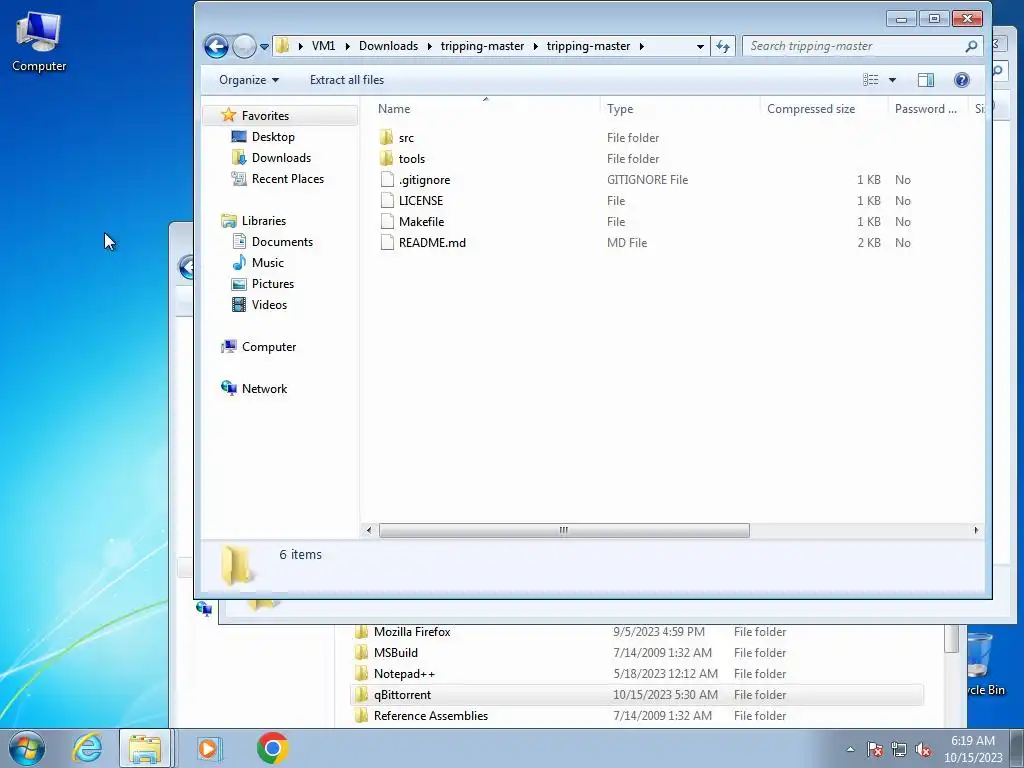Screen dimensions: 1024x768
Task: Select the LICENSE file icon
Action: pyautogui.click(x=387, y=200)
